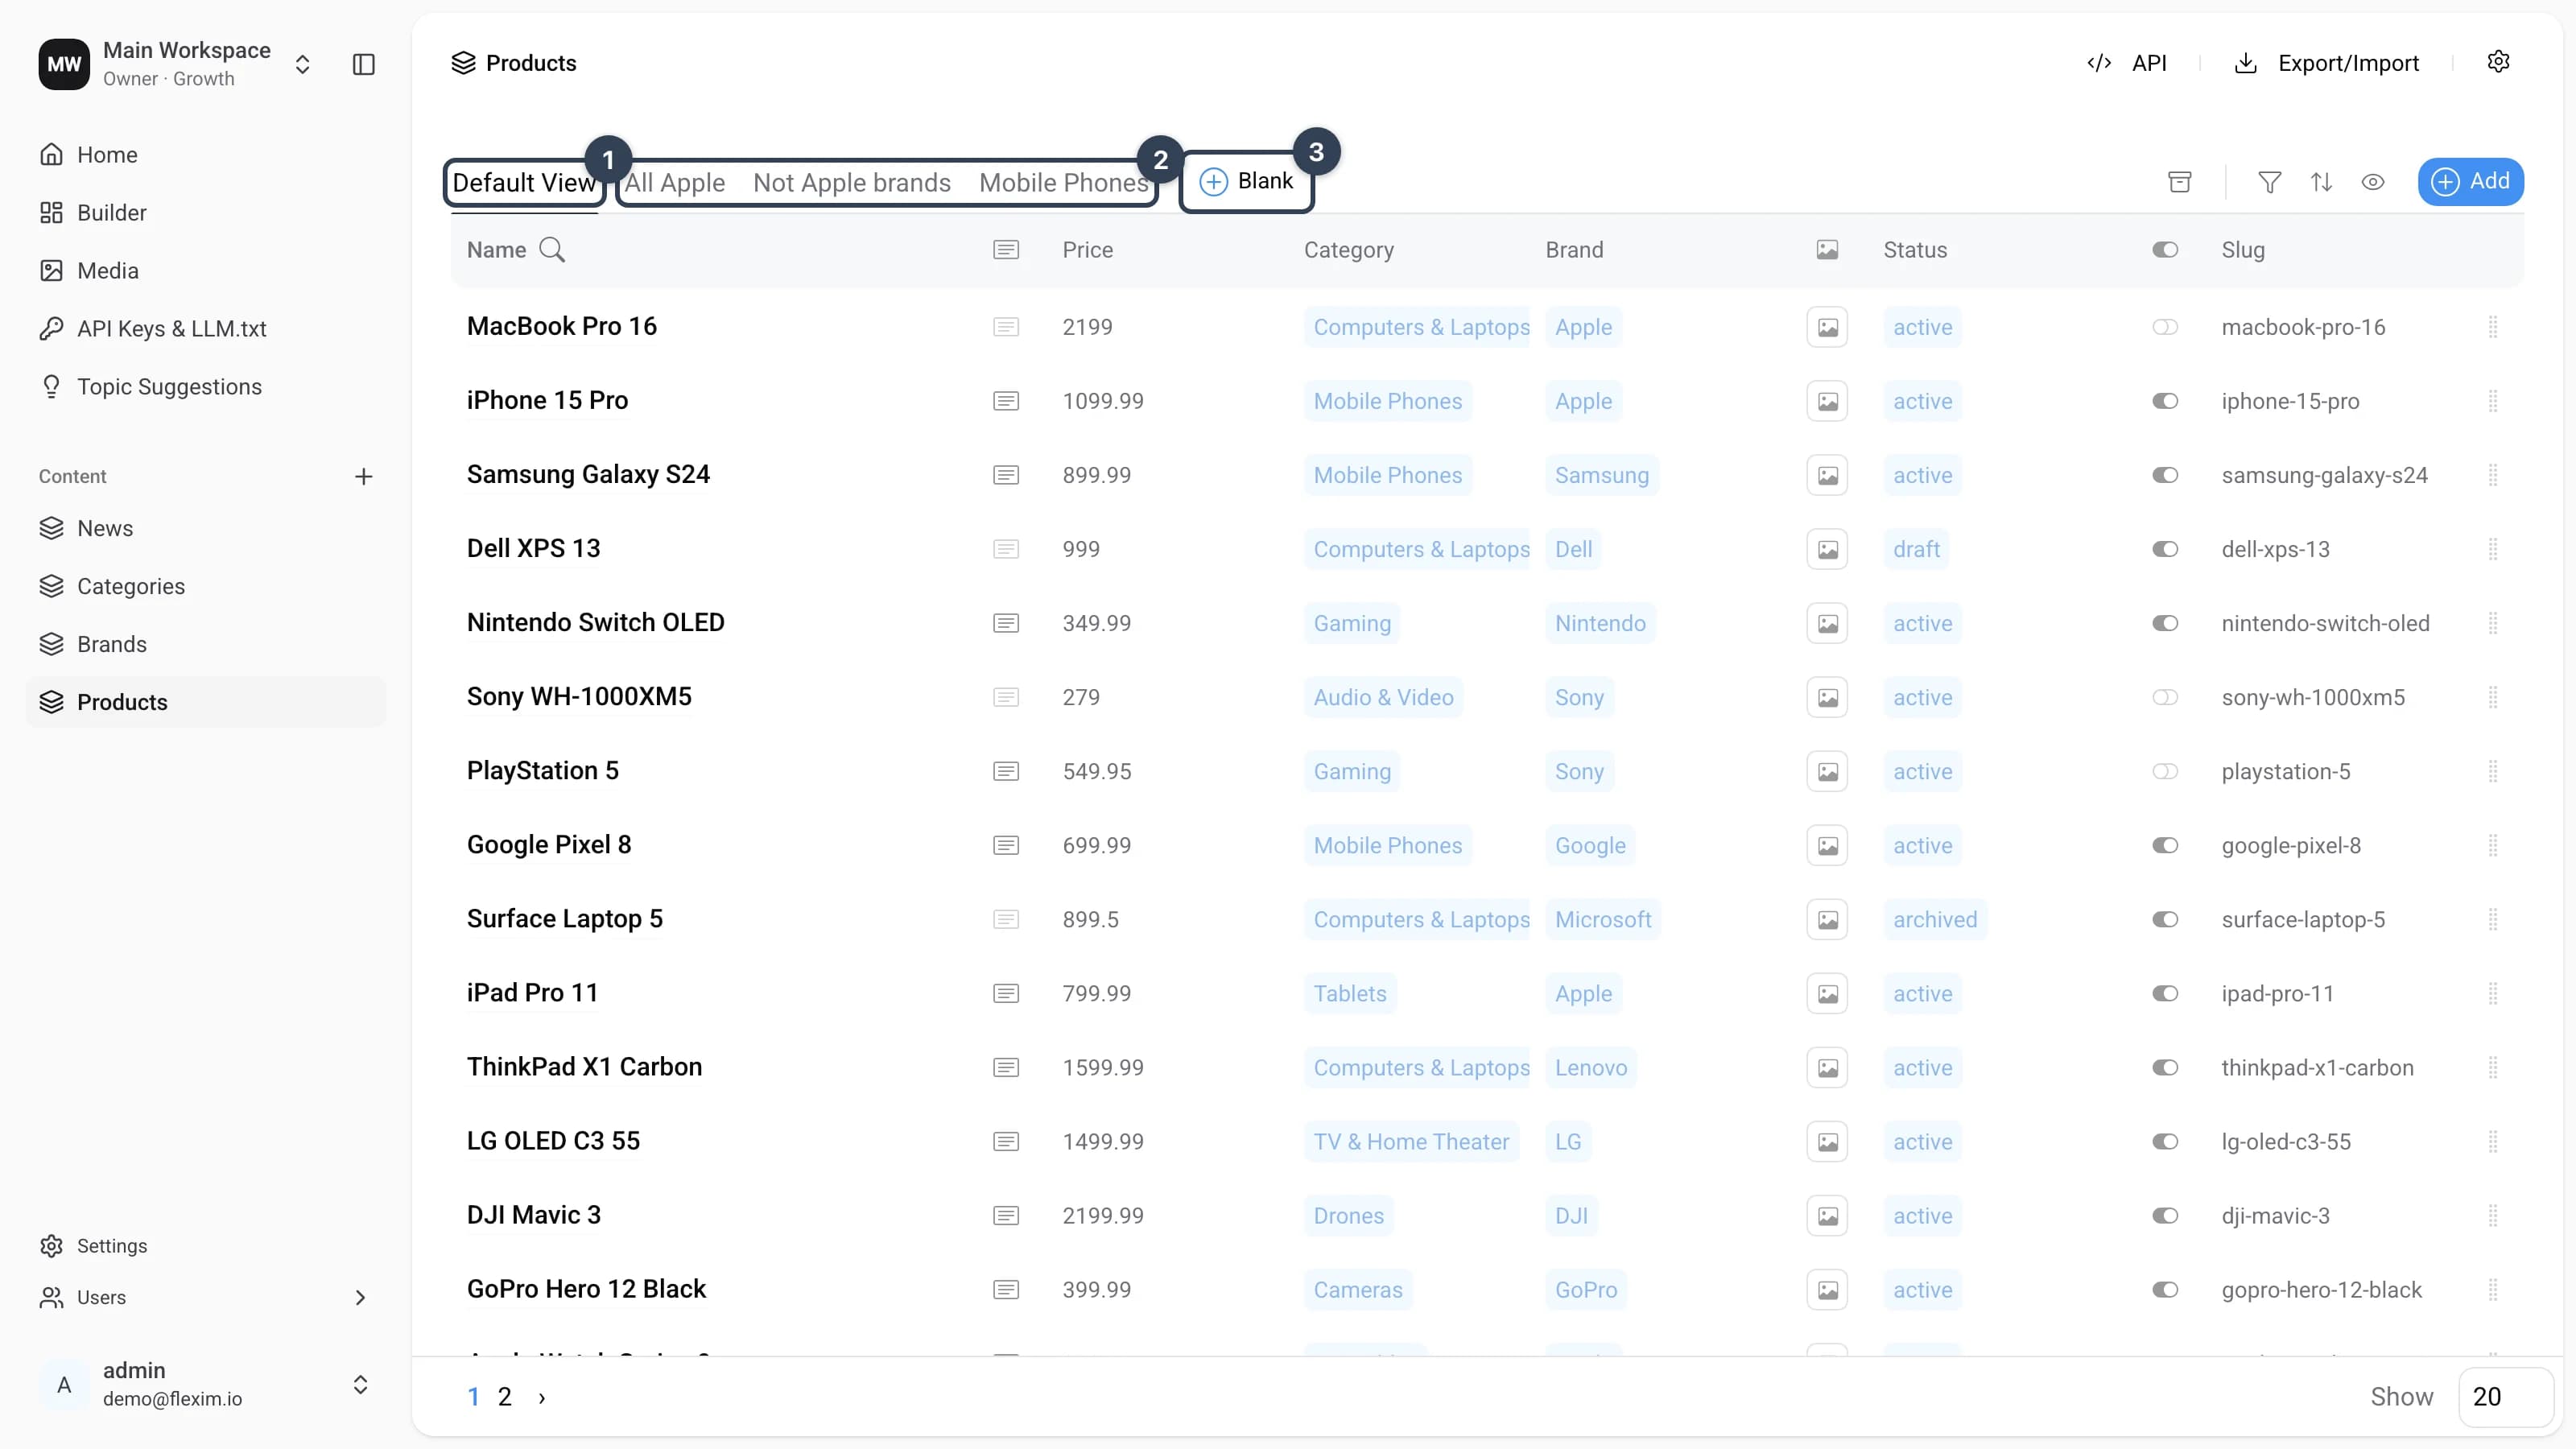Click drag handle for iPad Pro 11 row
Image resolution: width=2576 pixels, height=1449 pixels.
[2493, 993]
